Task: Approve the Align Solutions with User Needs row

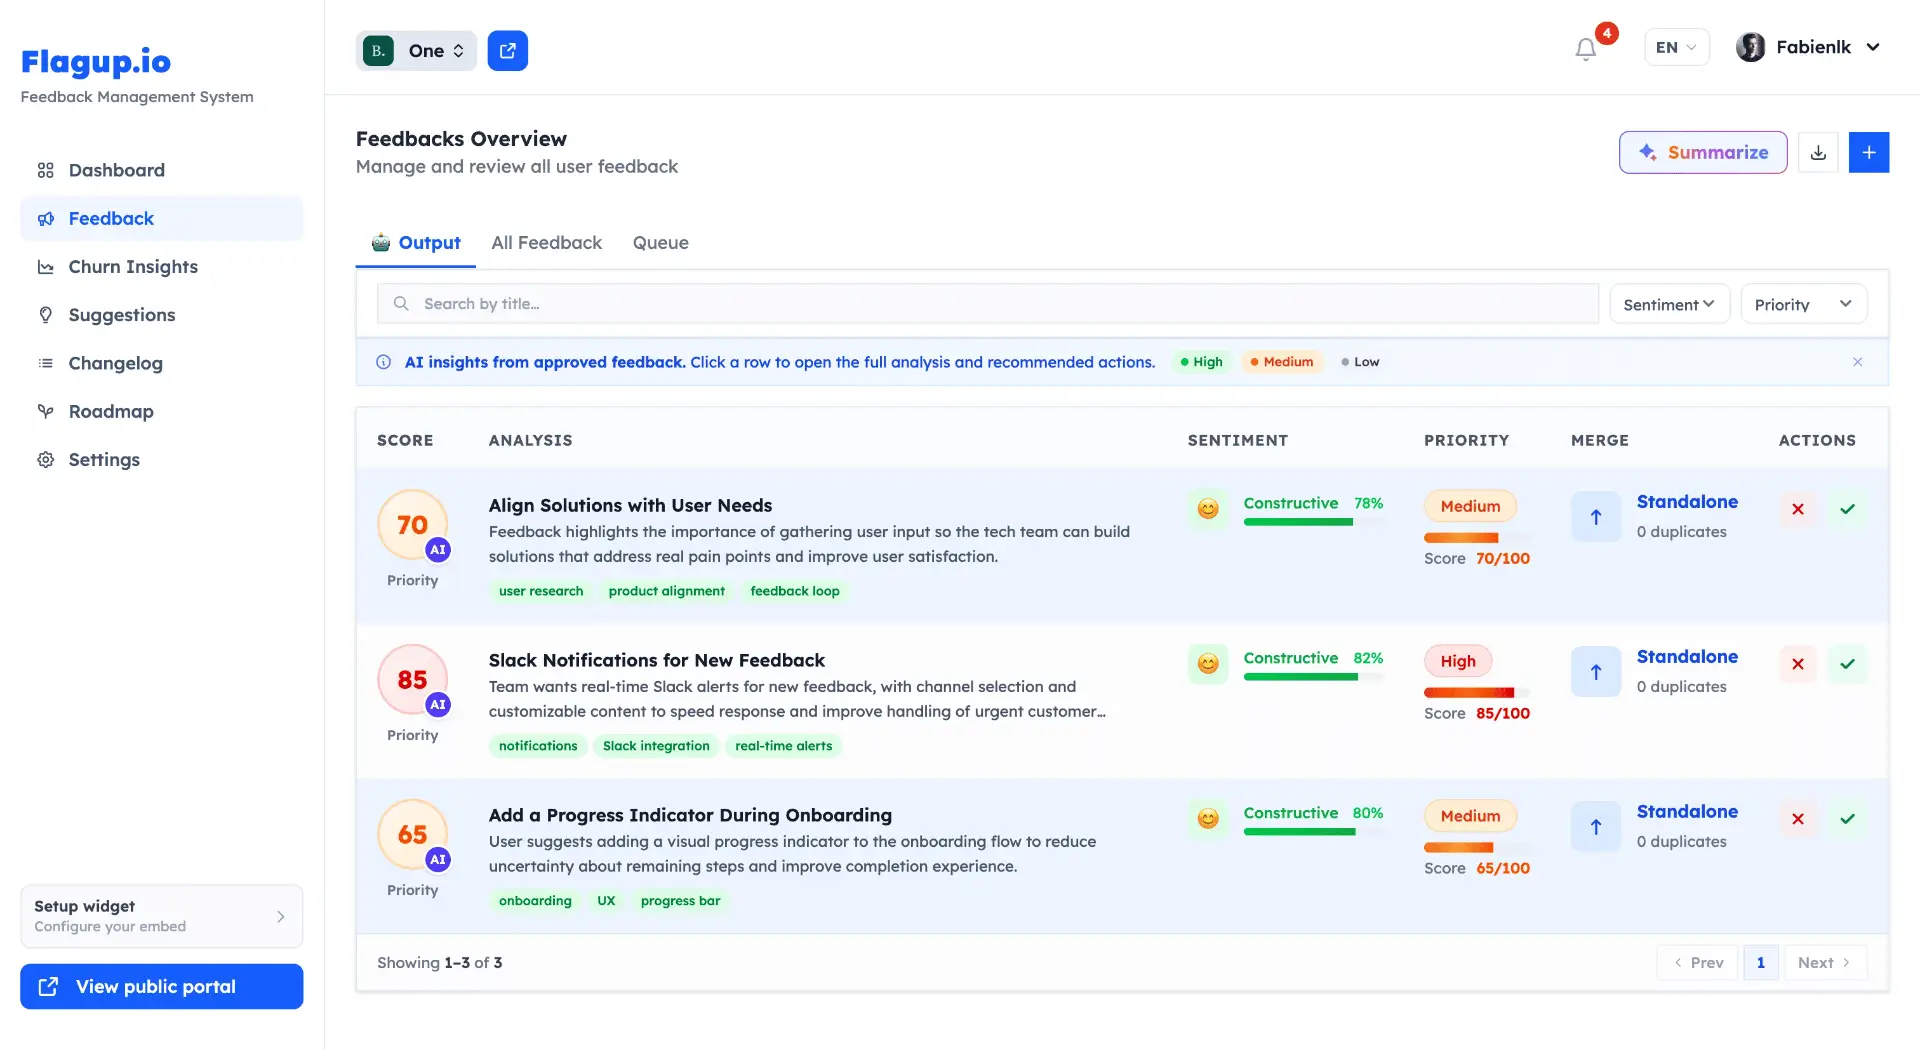Action: 1847,509
